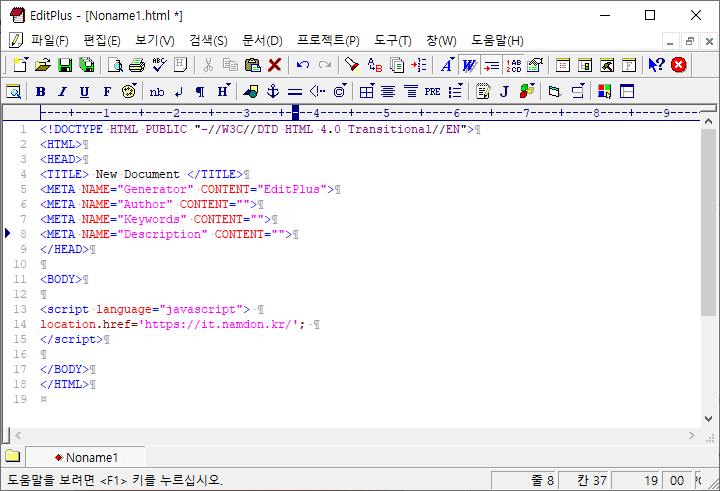Insert Font tag with the F icon
The image size is (720, 491).
[107, 92]
